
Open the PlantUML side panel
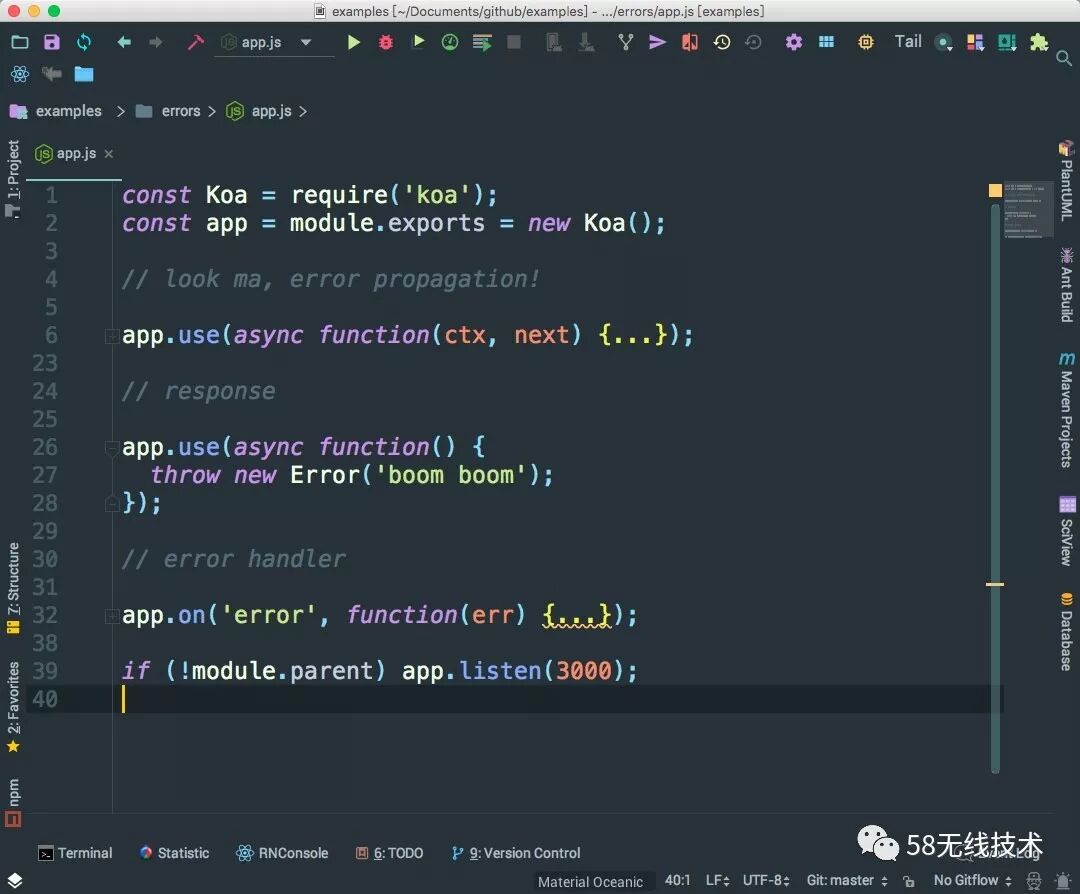point(1066,180)
